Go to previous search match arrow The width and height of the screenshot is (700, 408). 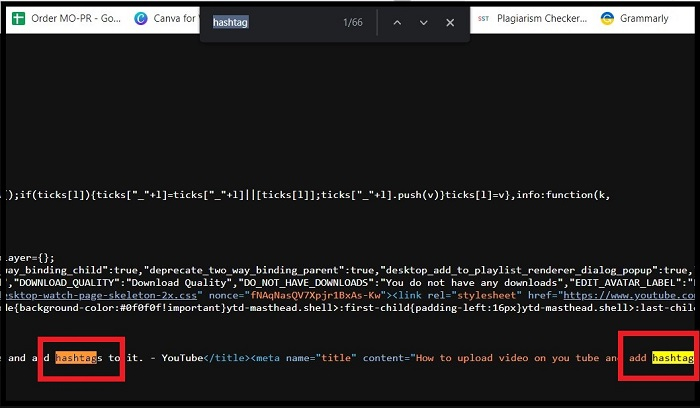coord(397,22)
